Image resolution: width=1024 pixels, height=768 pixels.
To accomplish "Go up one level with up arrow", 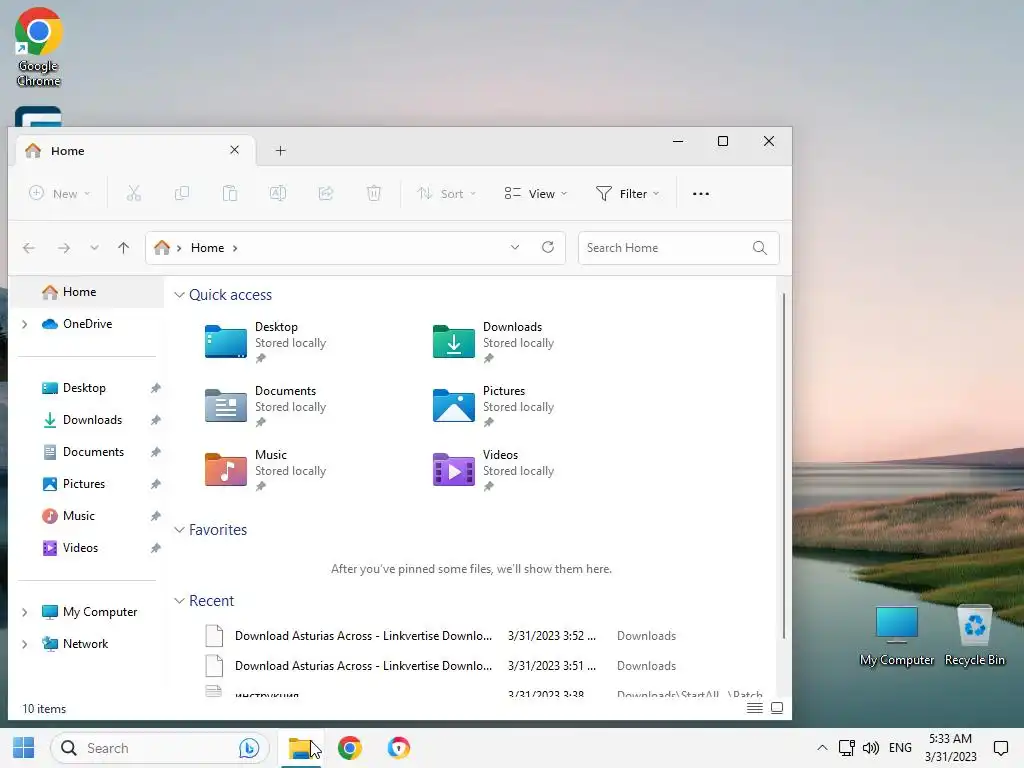I will click(123, 248).
